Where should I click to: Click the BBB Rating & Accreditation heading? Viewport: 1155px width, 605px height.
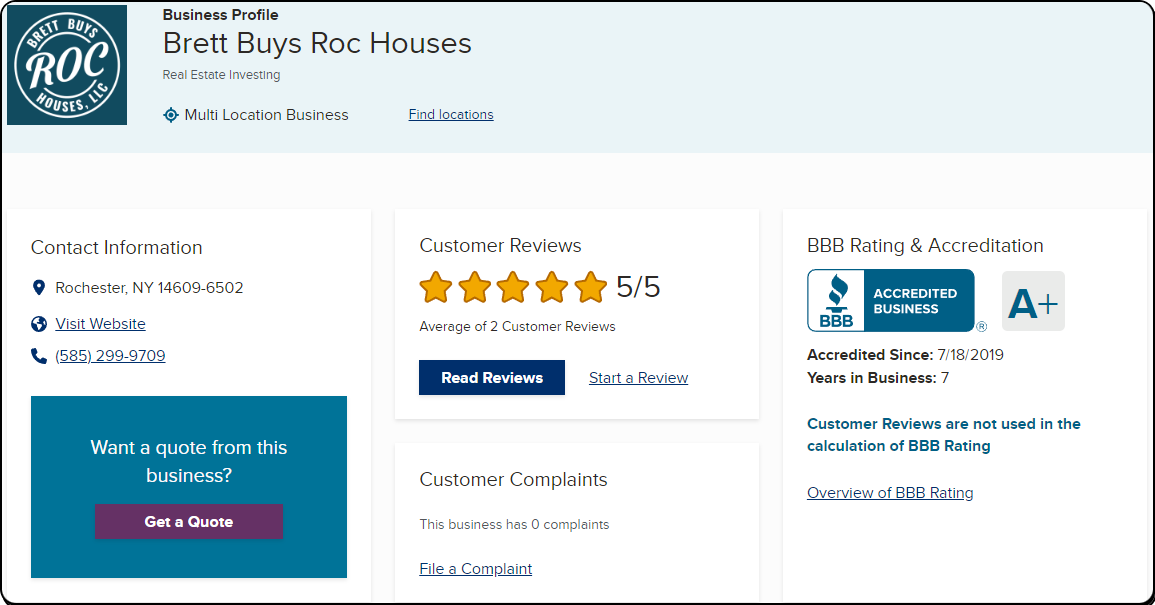(x=925, y=245)
